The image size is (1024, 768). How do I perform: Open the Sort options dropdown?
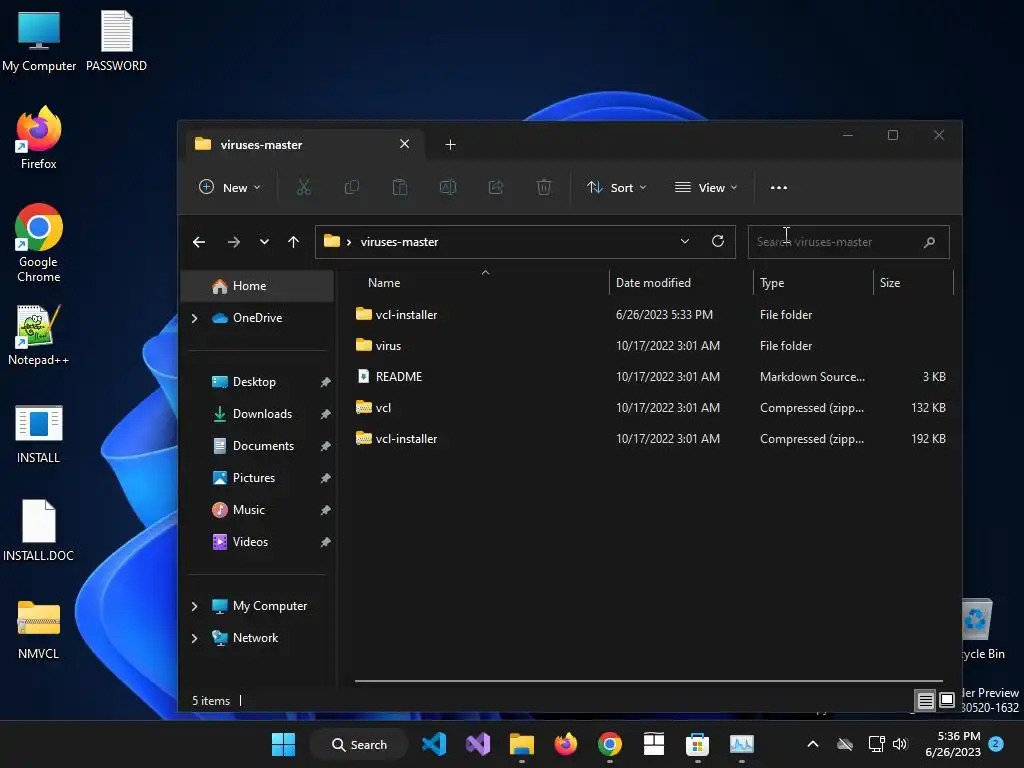click(x=616, y=187)
